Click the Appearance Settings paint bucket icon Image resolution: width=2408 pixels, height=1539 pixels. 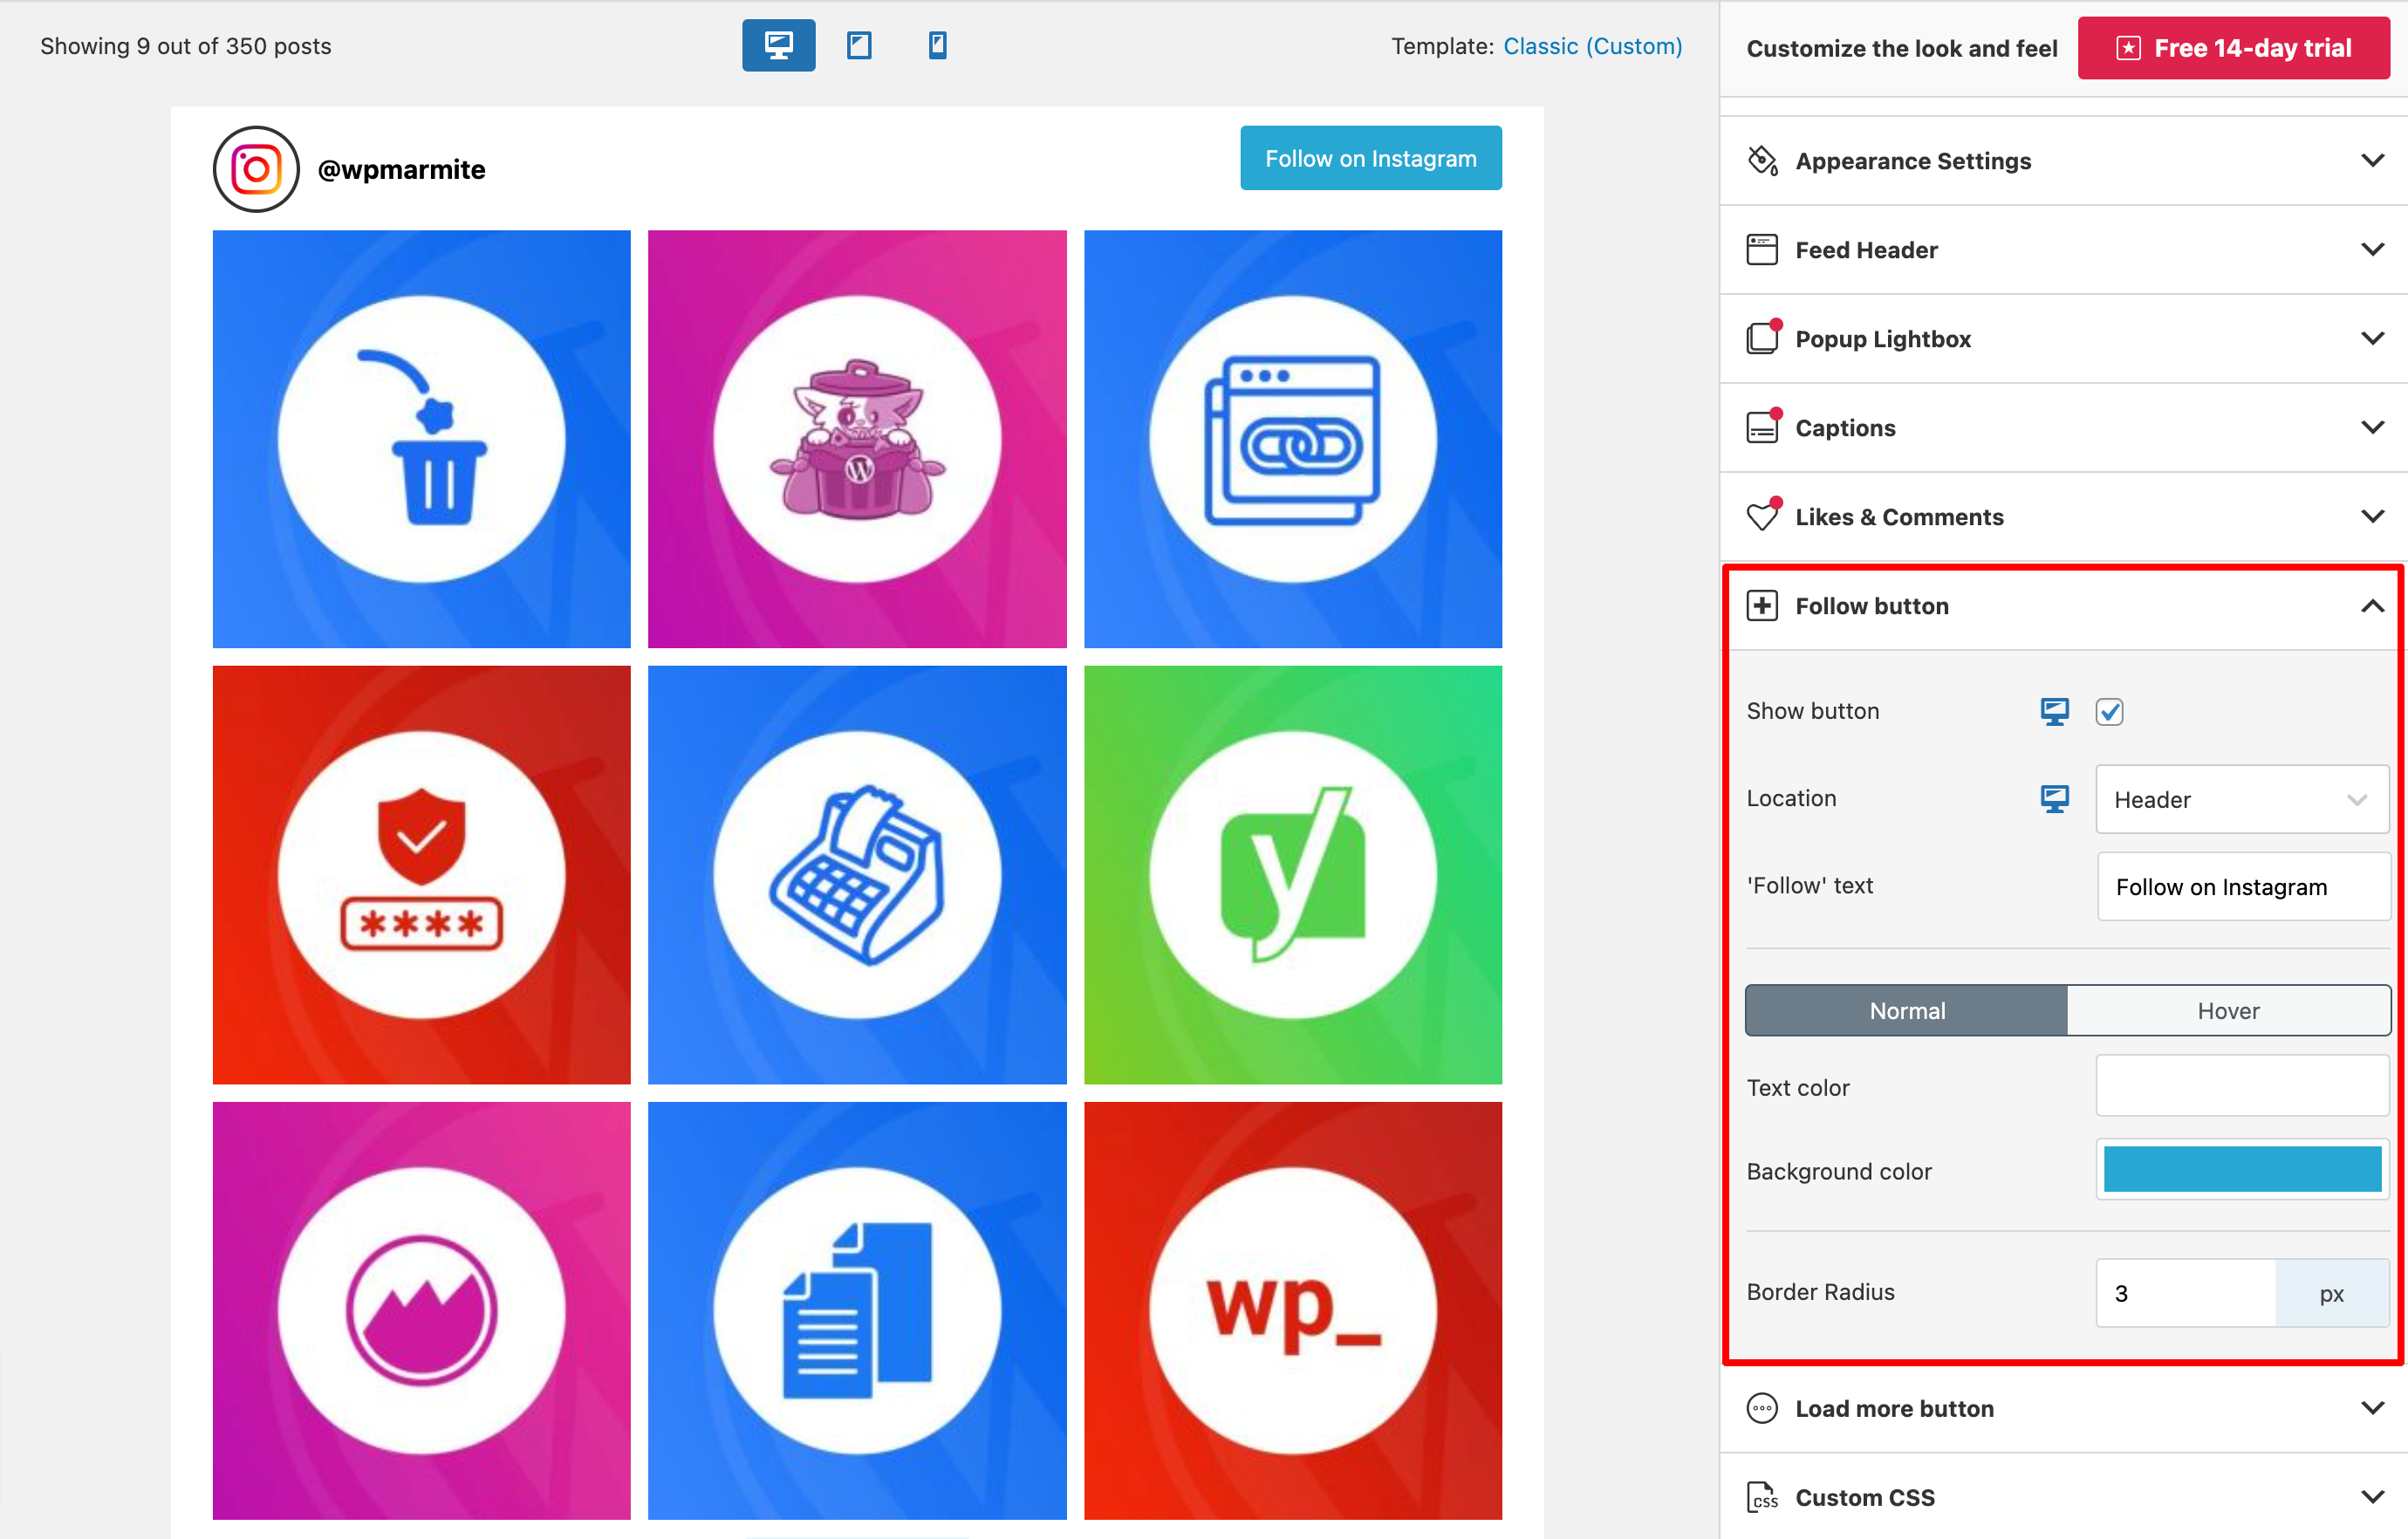pyautogui.click(x=1762, y=161)
